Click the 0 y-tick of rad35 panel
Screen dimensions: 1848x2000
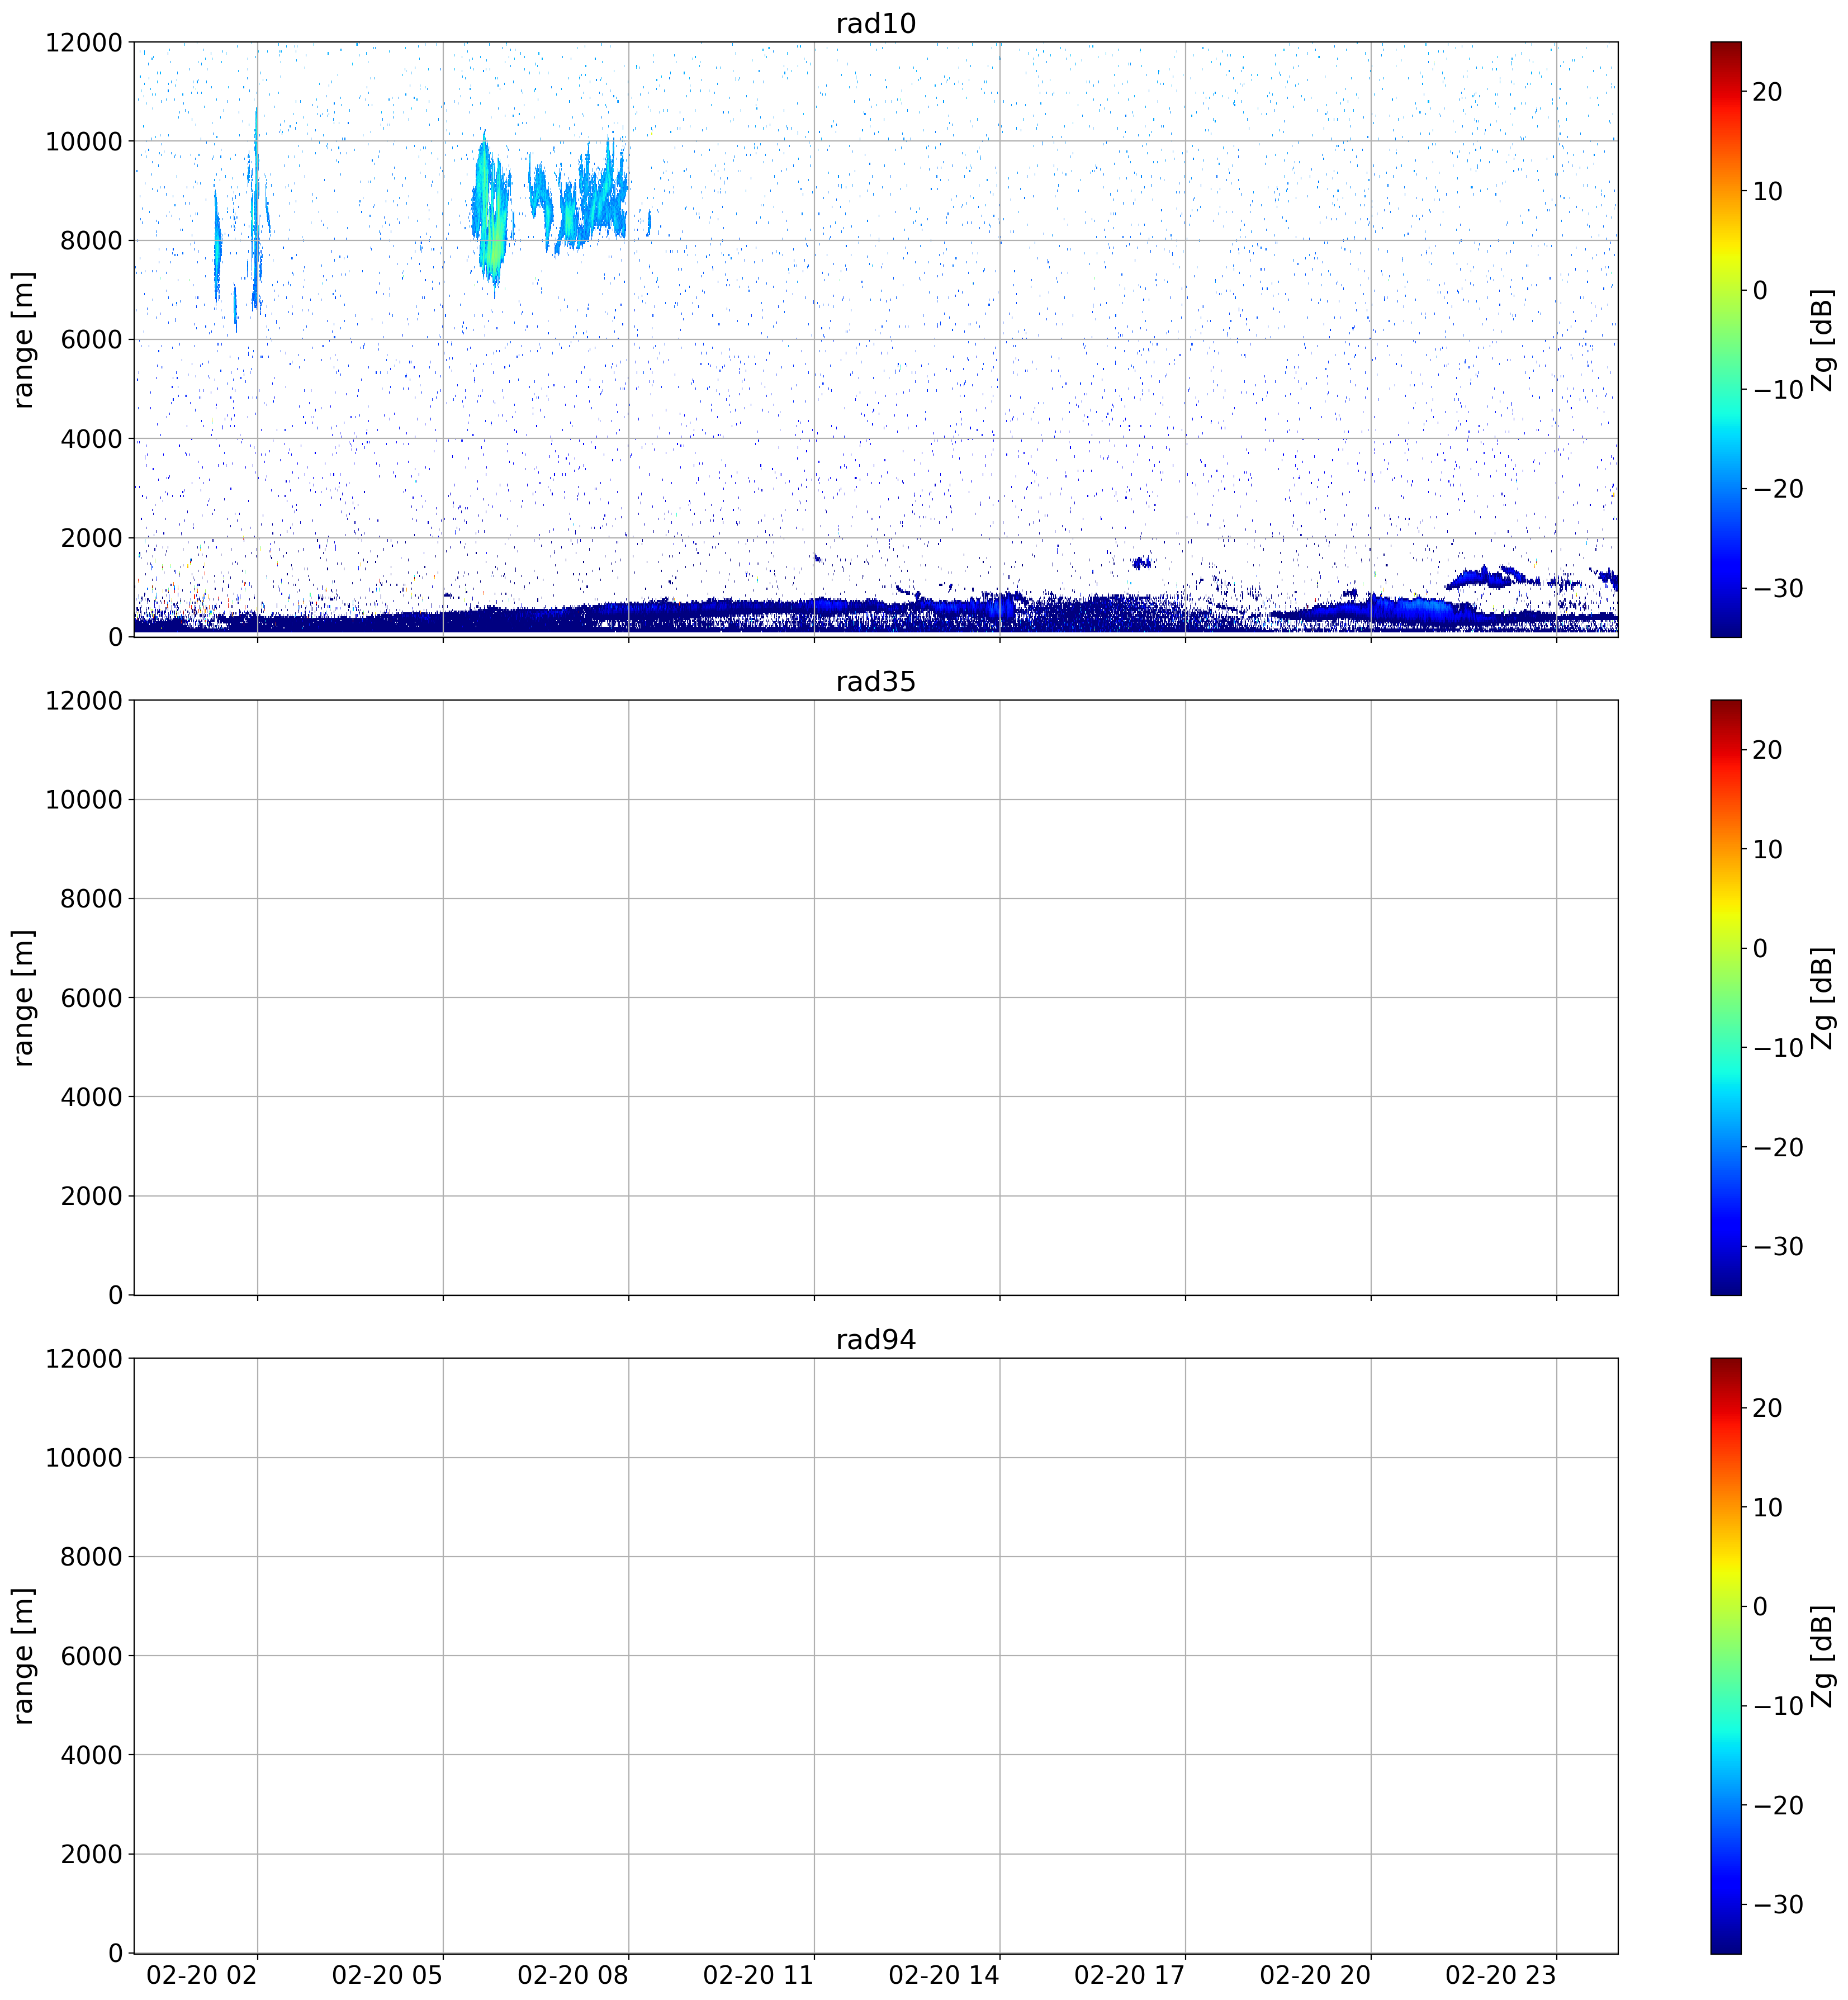pyautogui.click(x=115, y=1295)
